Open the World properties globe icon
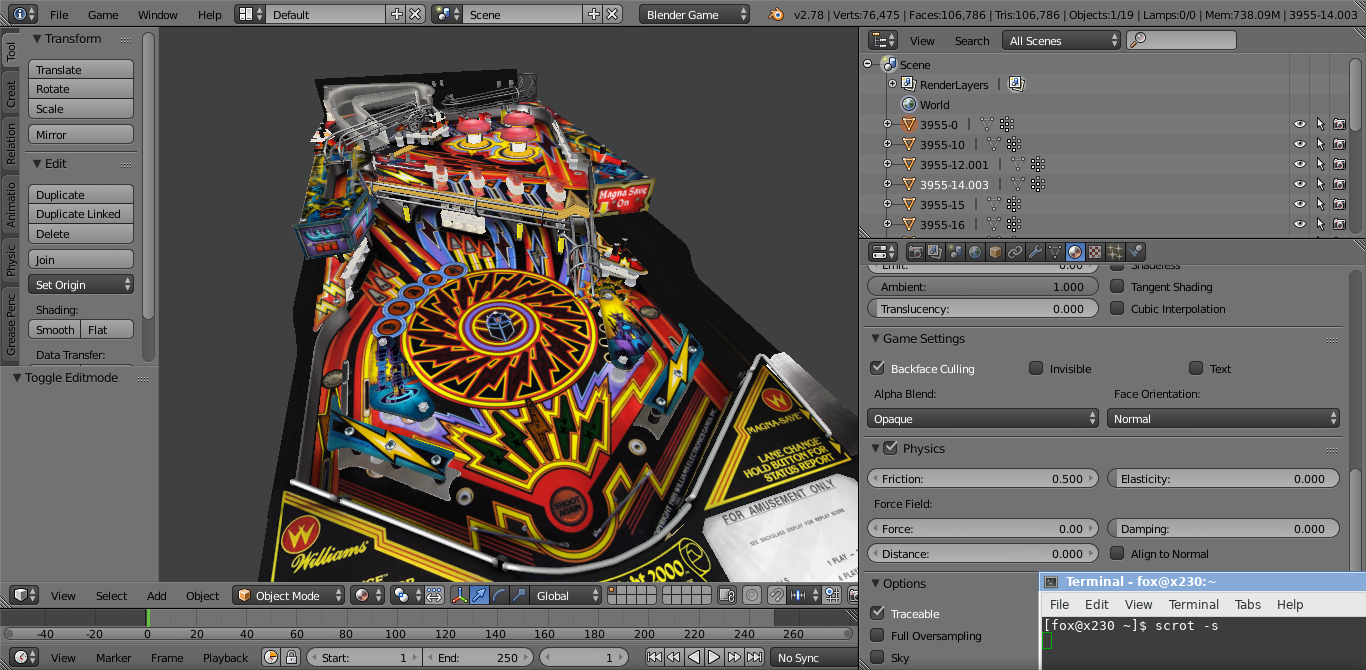This screenshot has height=670, width=1366. [975, 252]
